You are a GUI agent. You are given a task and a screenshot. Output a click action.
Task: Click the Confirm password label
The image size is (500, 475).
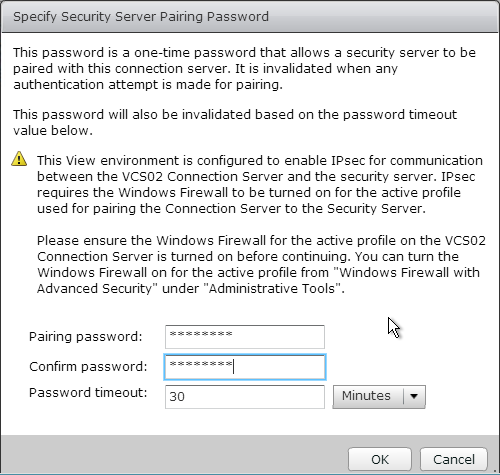tap(88, 367)
